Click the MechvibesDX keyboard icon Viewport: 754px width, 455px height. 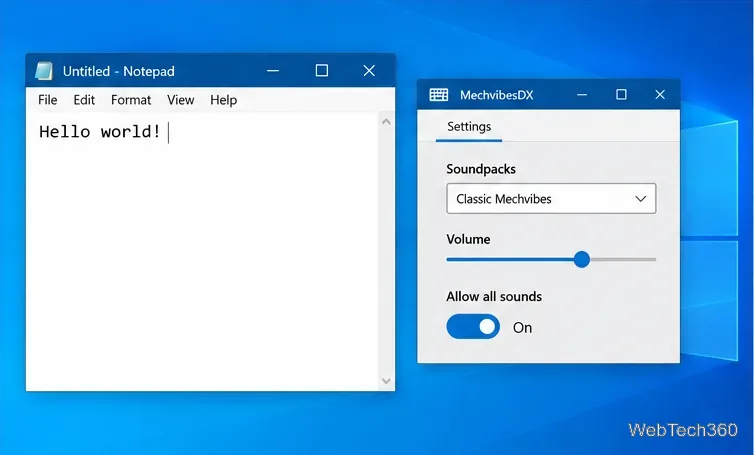439,95
